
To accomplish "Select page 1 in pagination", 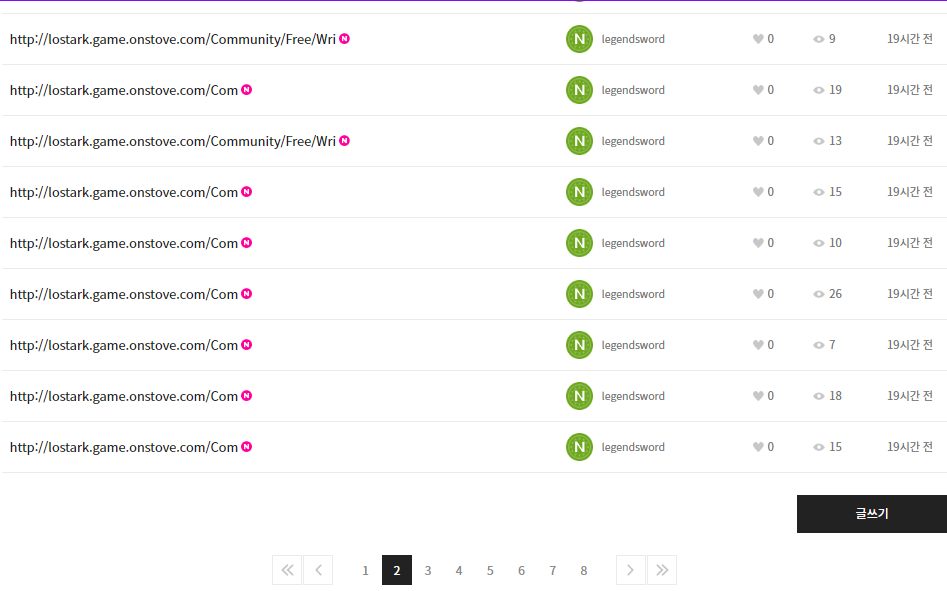I will coord(365,570).
